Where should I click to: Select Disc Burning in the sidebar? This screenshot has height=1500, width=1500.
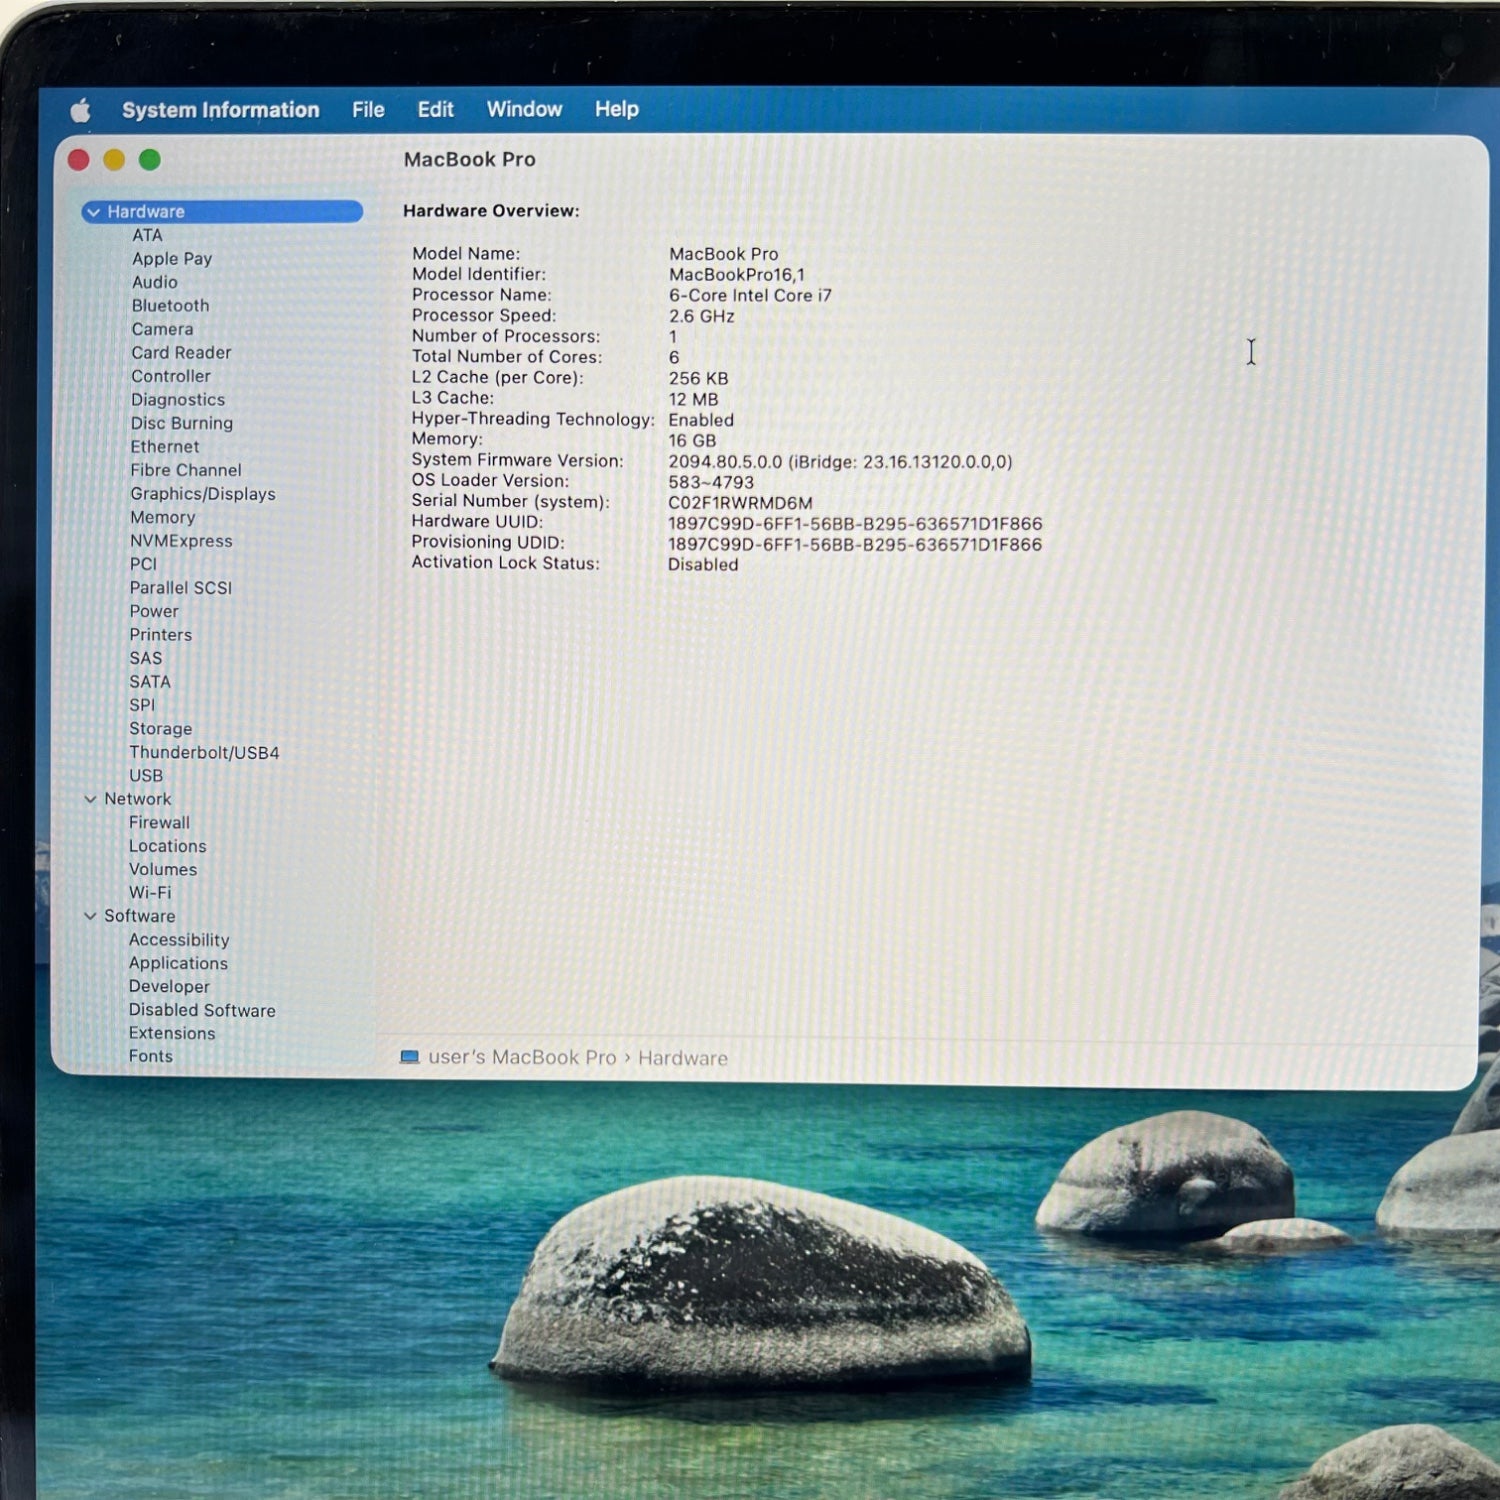tap(182, 423)
